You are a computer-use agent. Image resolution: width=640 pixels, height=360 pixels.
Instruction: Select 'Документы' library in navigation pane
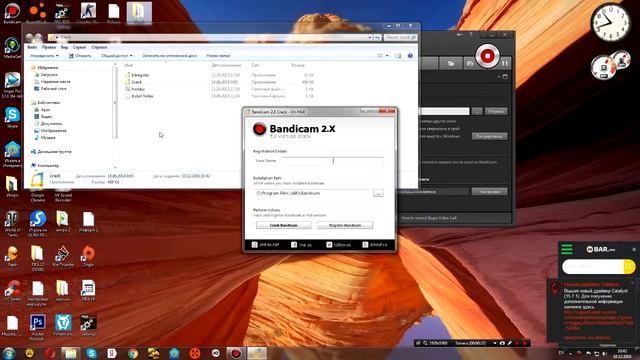51,123
